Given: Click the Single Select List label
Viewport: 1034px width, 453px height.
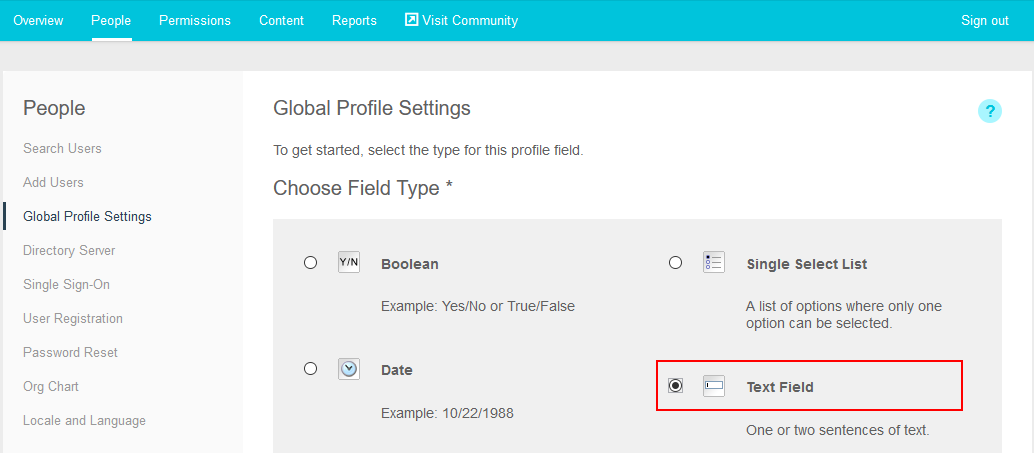Looking at the screenshot, I should (806, 264).
